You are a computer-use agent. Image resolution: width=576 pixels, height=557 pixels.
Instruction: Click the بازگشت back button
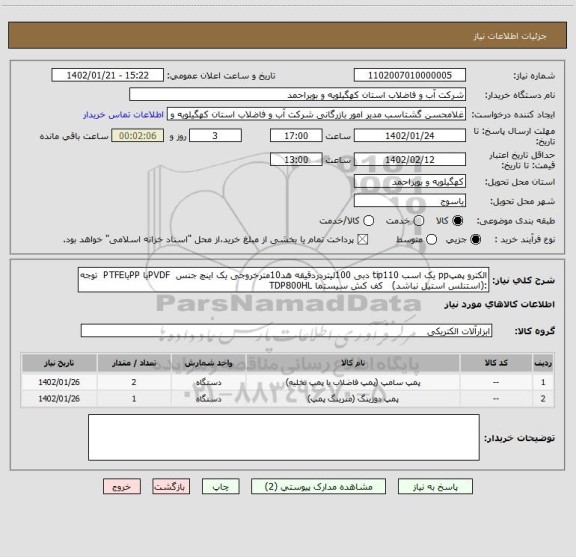click(171, 486)
